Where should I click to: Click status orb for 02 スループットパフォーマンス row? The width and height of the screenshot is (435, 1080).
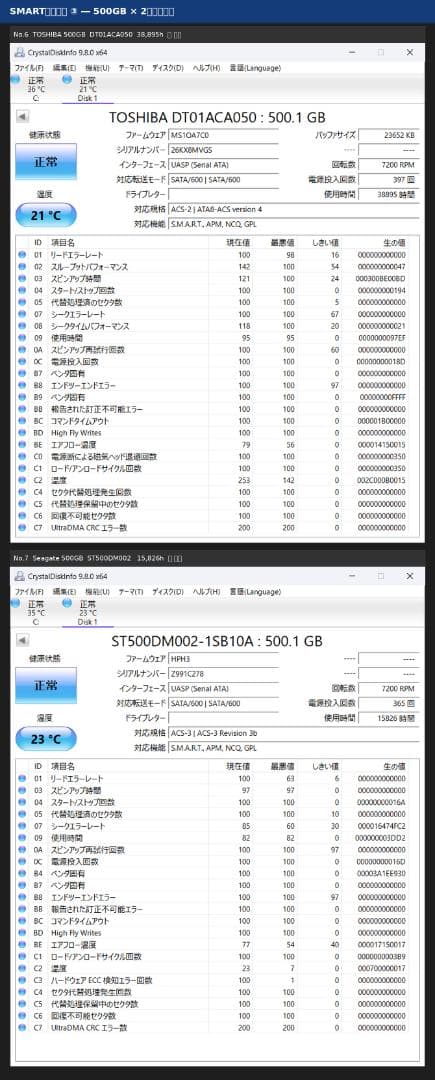[x=22, y=267]
